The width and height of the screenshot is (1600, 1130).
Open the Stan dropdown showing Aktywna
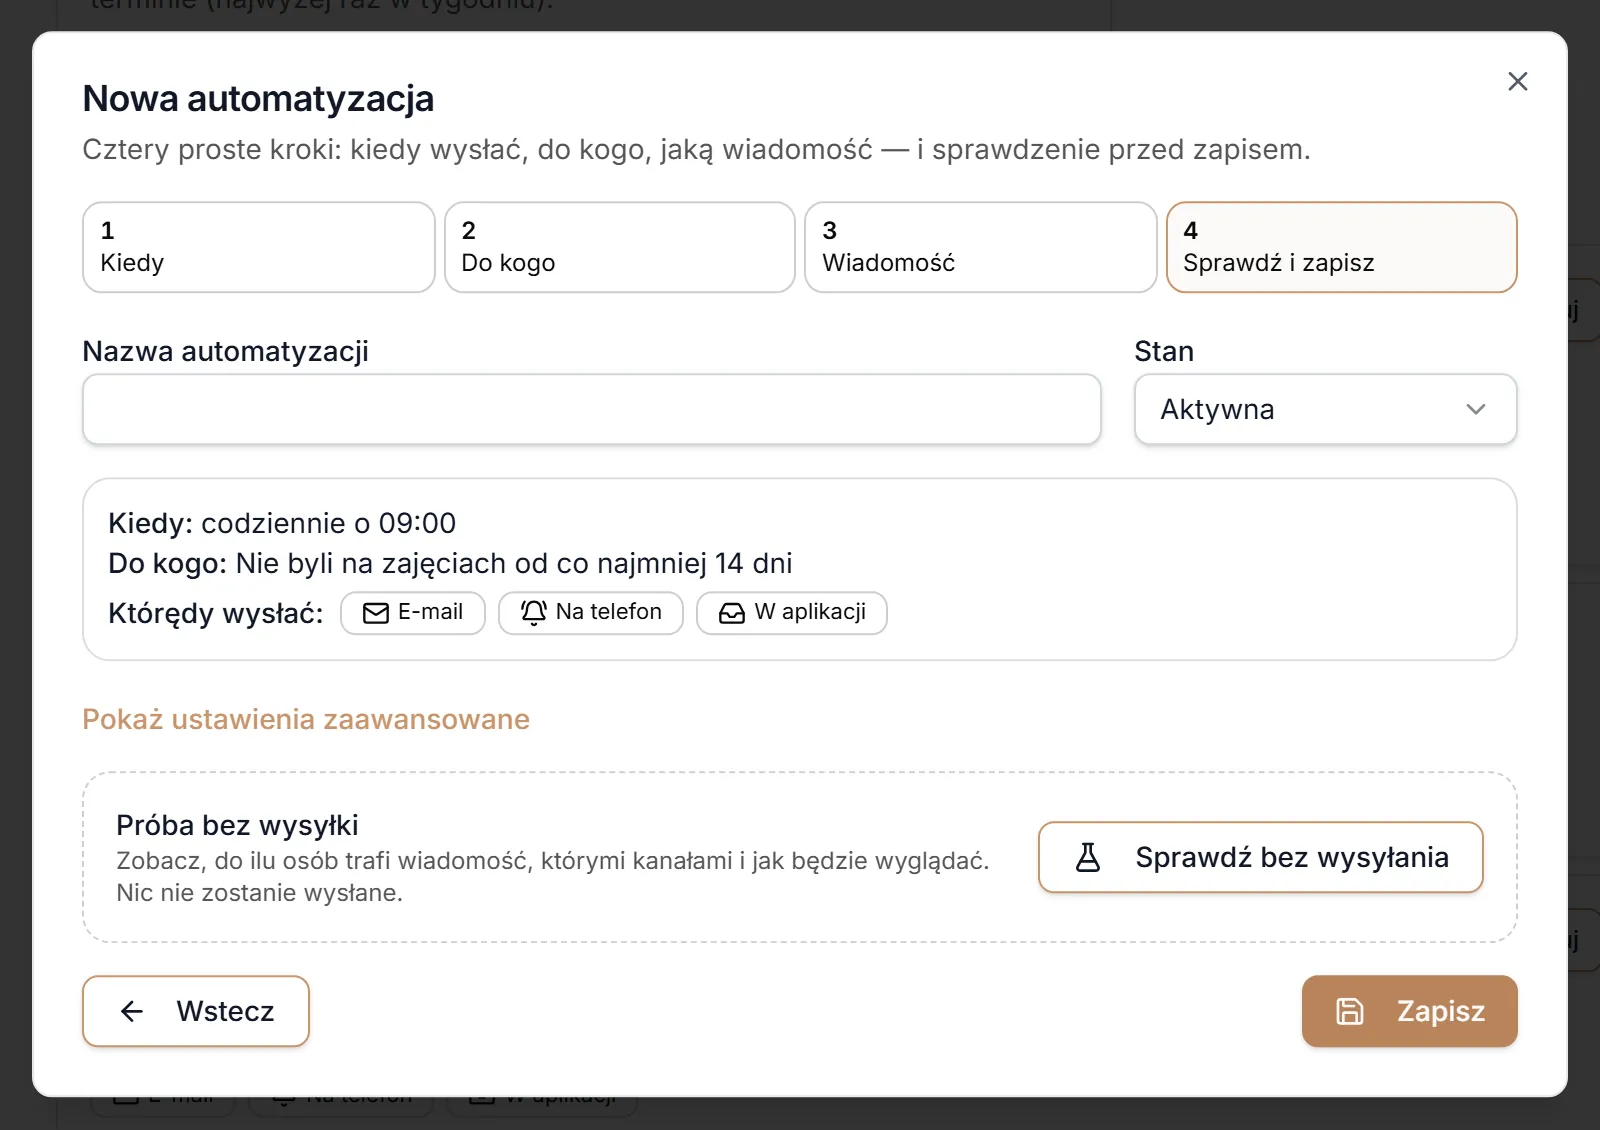1325,409
